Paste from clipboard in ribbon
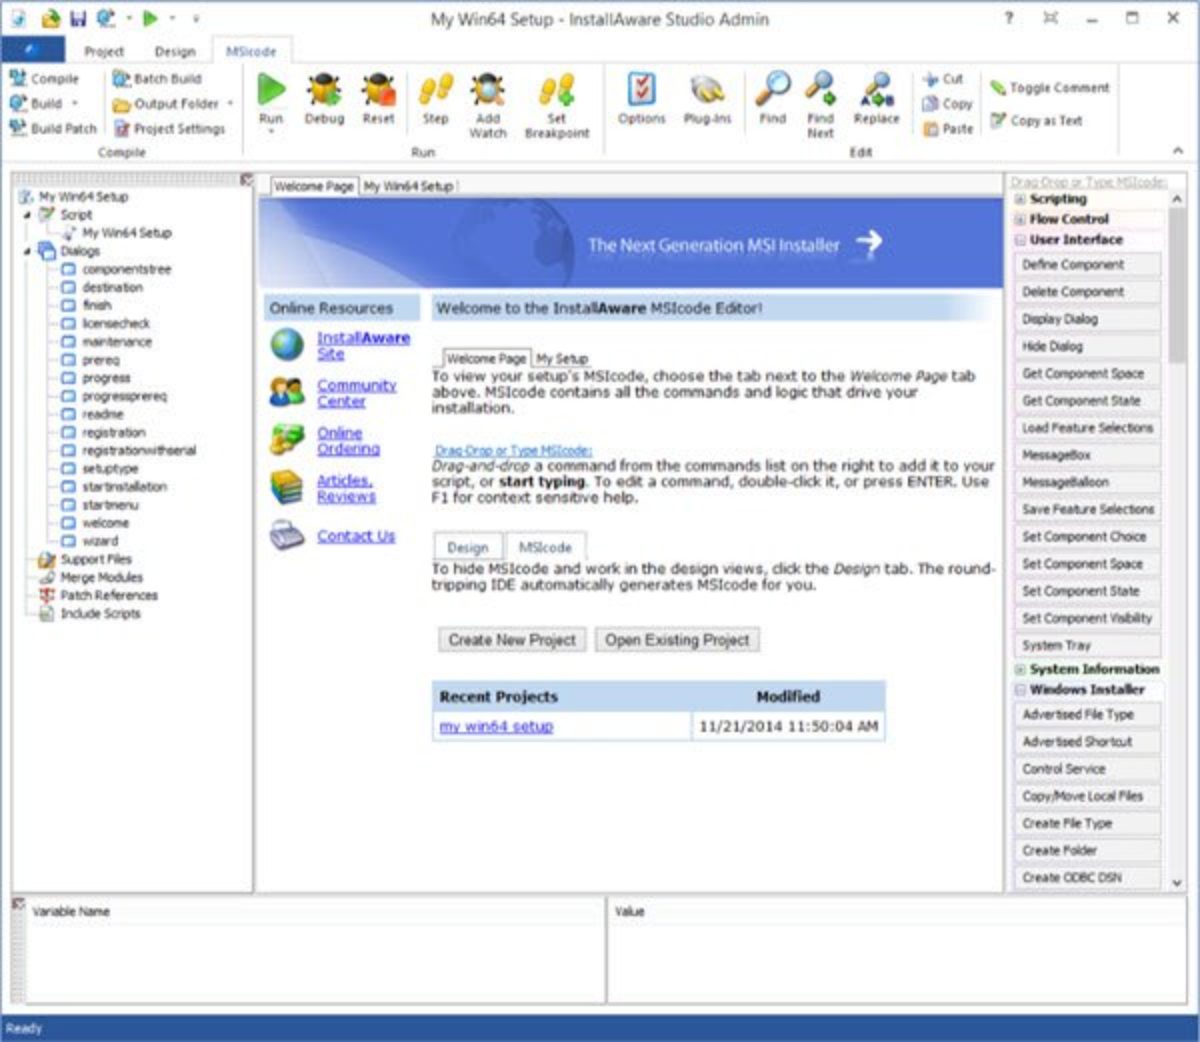Screen dimensions: 1200x1042 948,129
